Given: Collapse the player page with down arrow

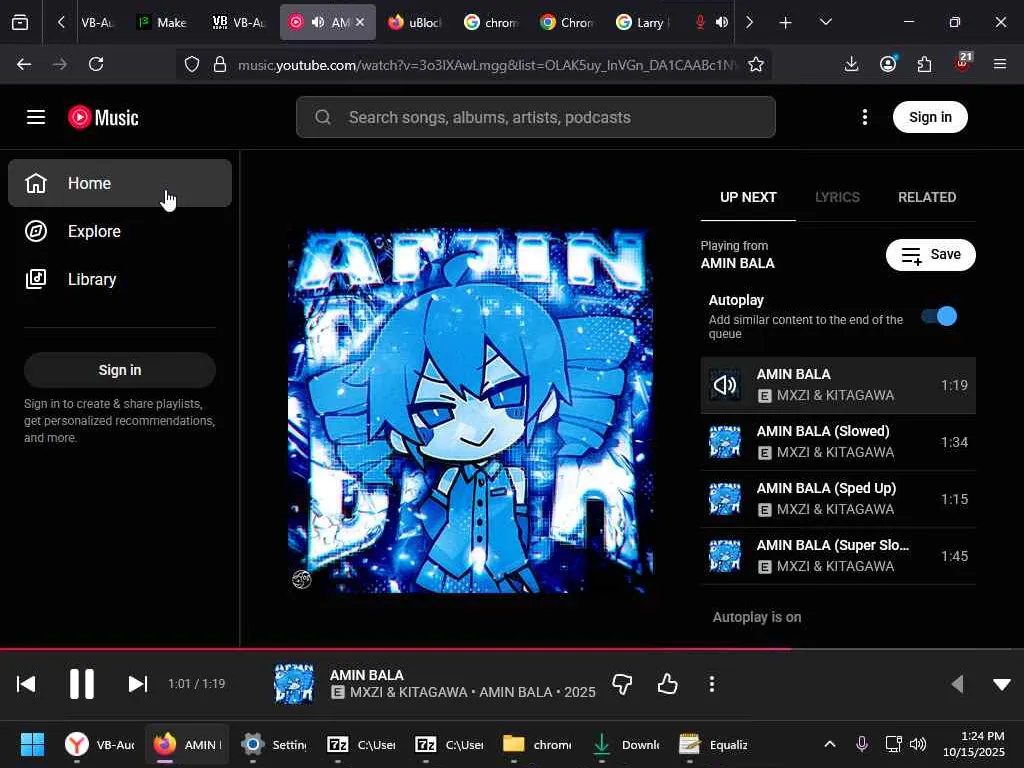Looking at the screenshot, I should tap(1002, 684).
